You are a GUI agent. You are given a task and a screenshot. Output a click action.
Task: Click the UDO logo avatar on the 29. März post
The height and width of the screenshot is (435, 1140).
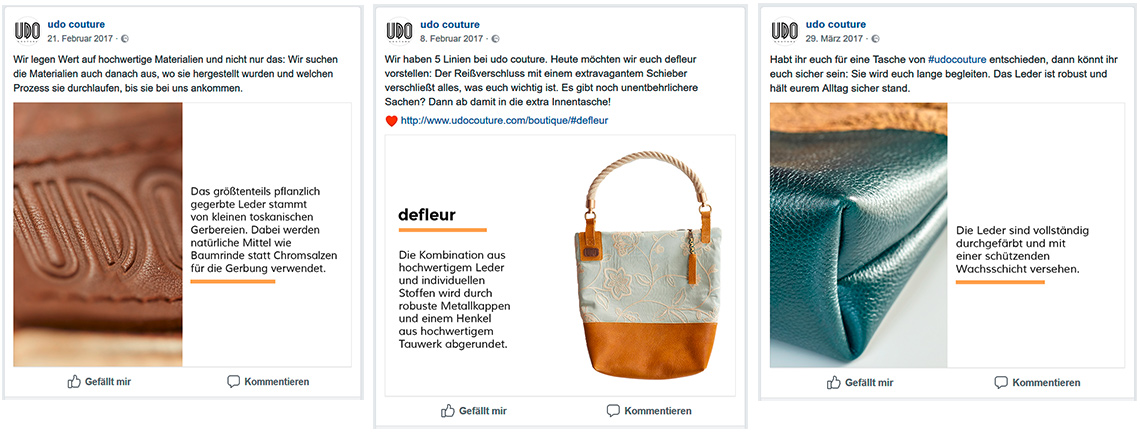pyautogui.click(x=784, y=31)
